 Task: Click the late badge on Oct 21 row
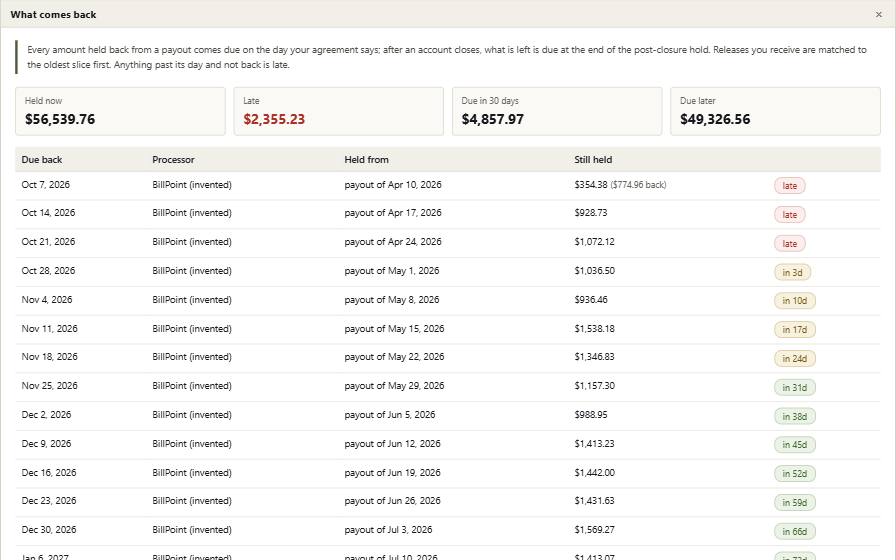click(790, 243)
